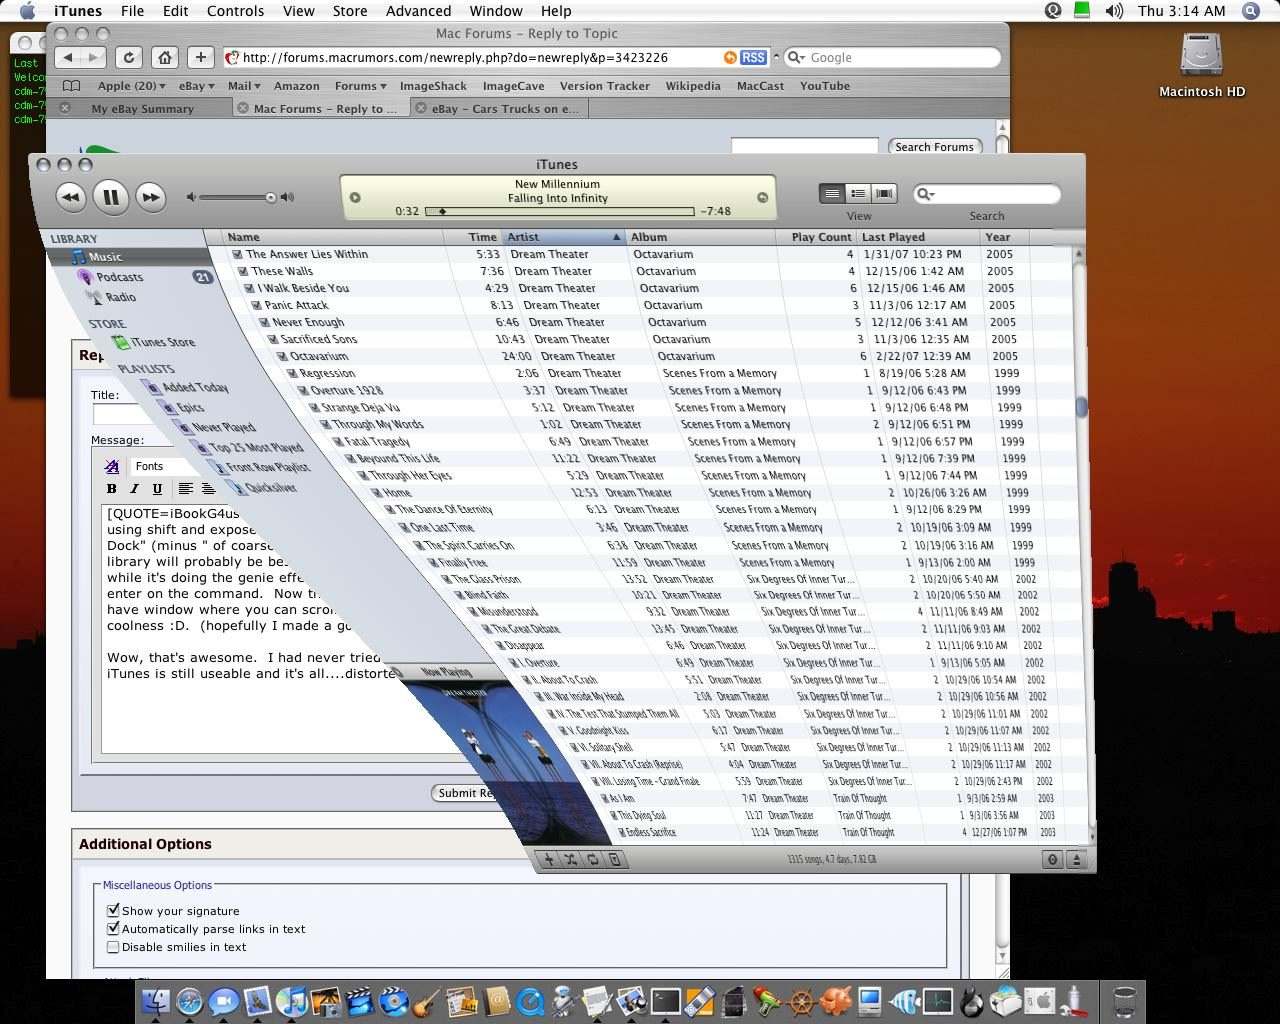Toggle the artwork viewer button in iTunes

(615, 859)
